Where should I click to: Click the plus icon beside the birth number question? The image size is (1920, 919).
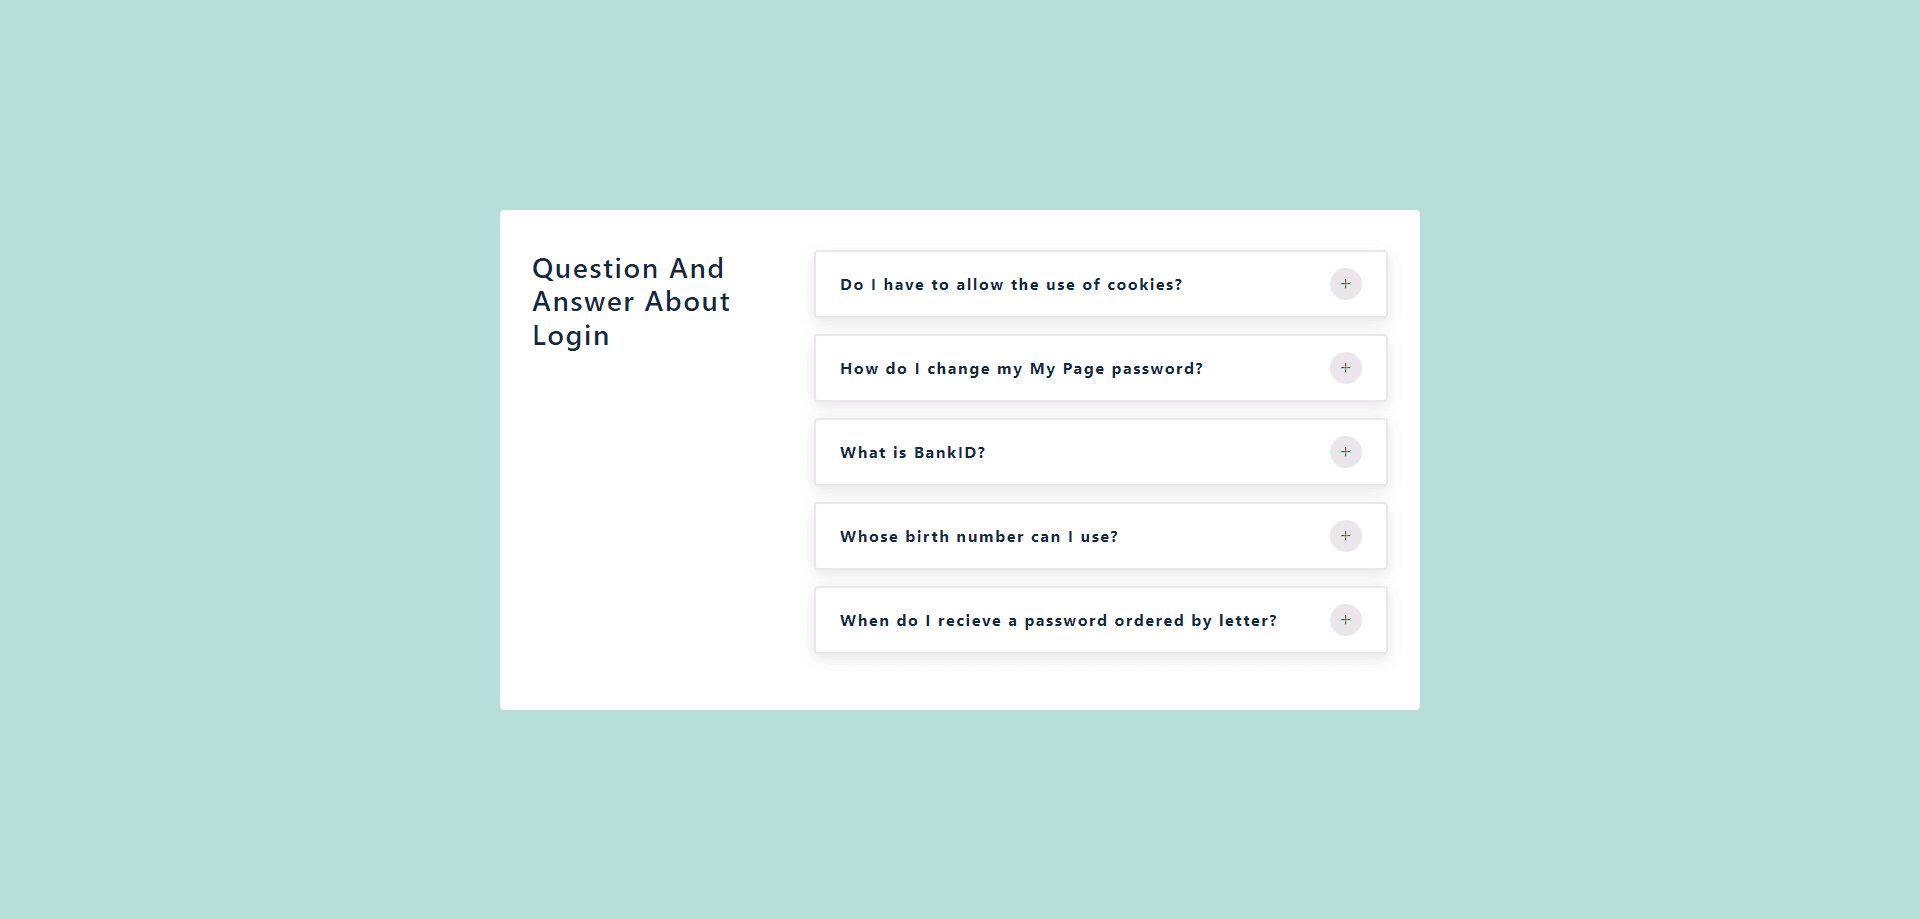[x=1345, y=536]
